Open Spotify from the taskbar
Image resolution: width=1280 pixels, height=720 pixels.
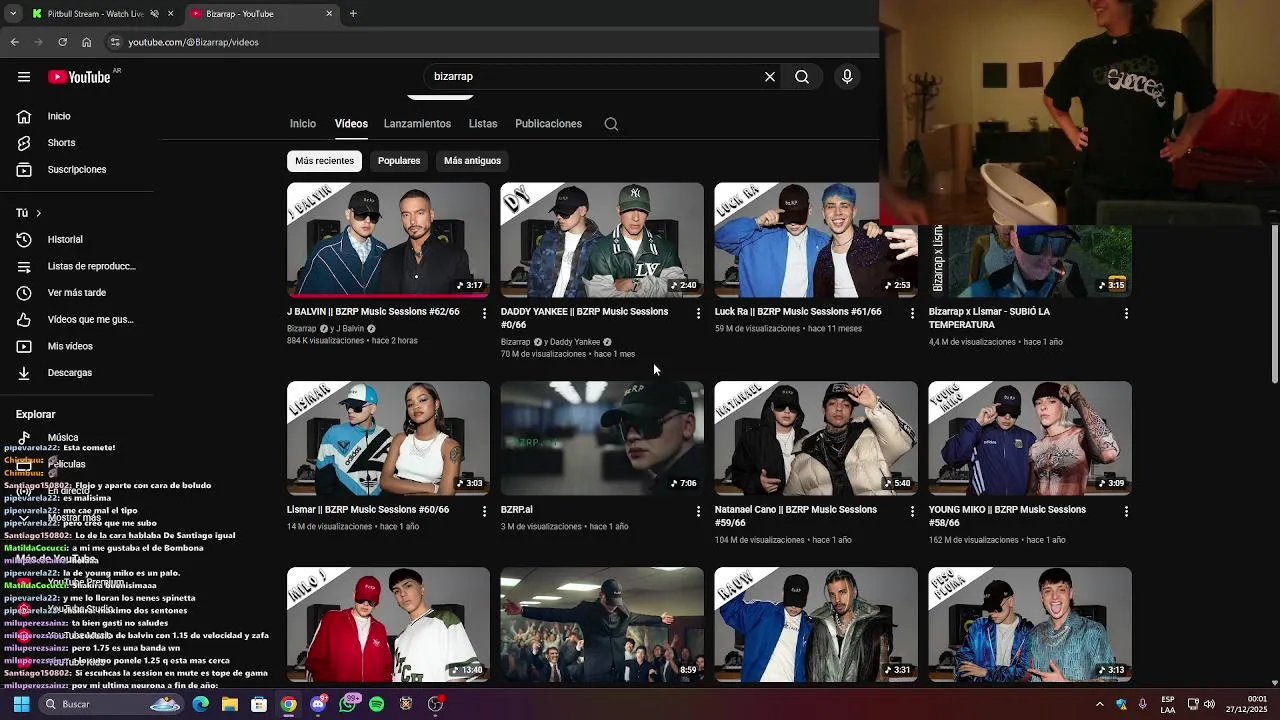(x=376, y=704)
